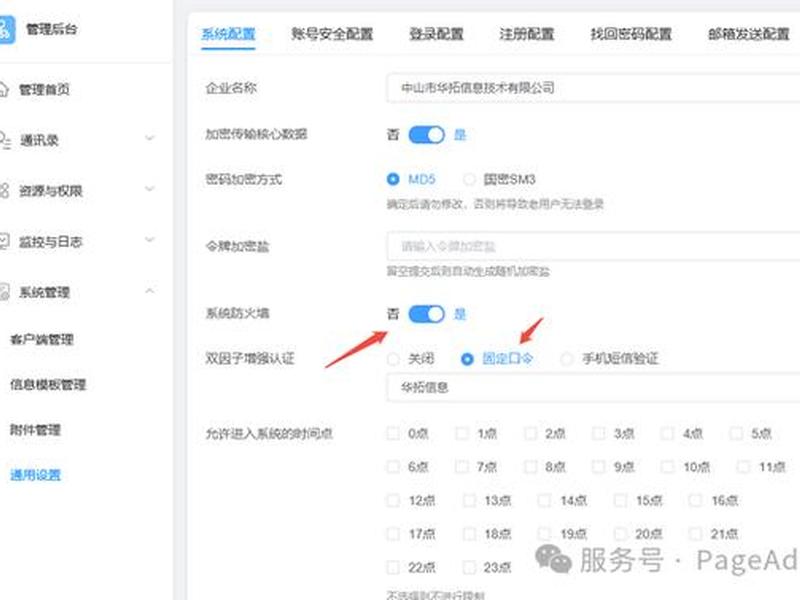Click the 系统管理 icon
This screenshot has height=600, width=800.
click(4, 292)
